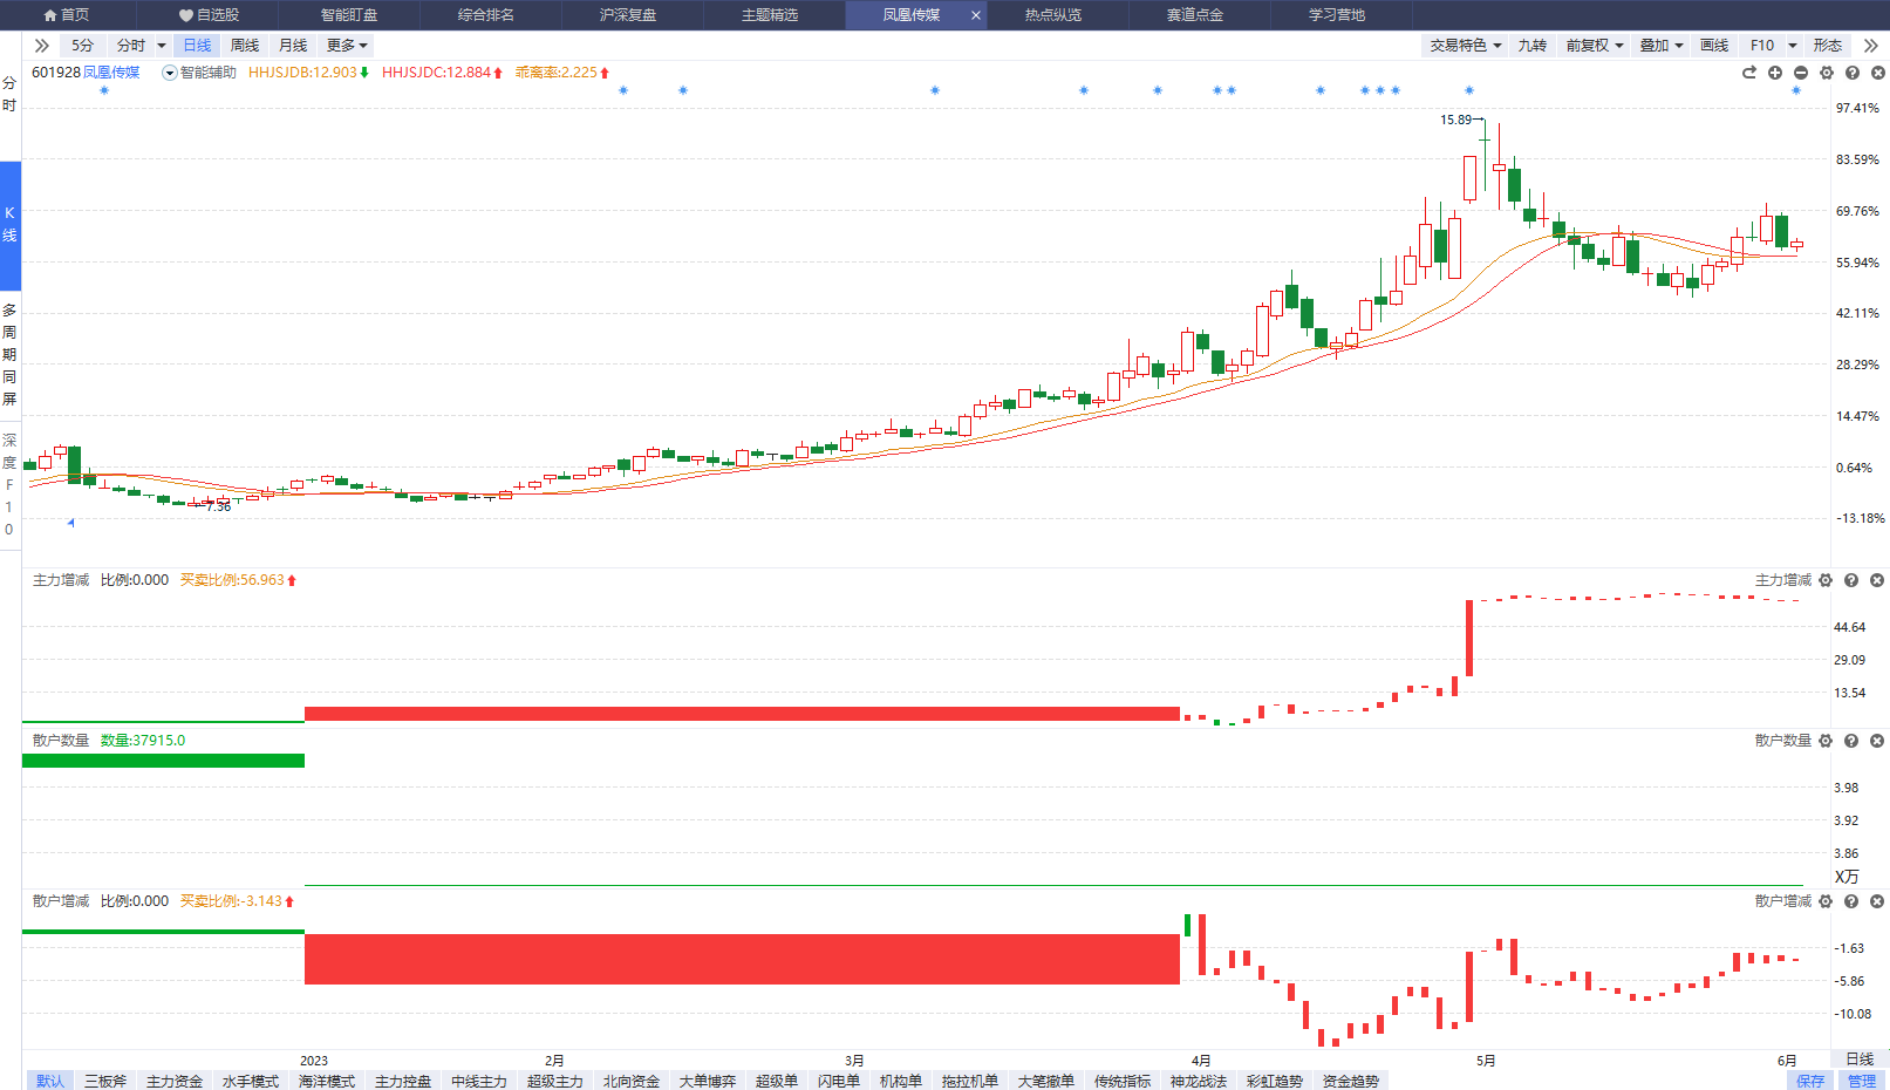Open 主力增减 panel settings gear
1890x1090 pixels.
coord(1826,580)
